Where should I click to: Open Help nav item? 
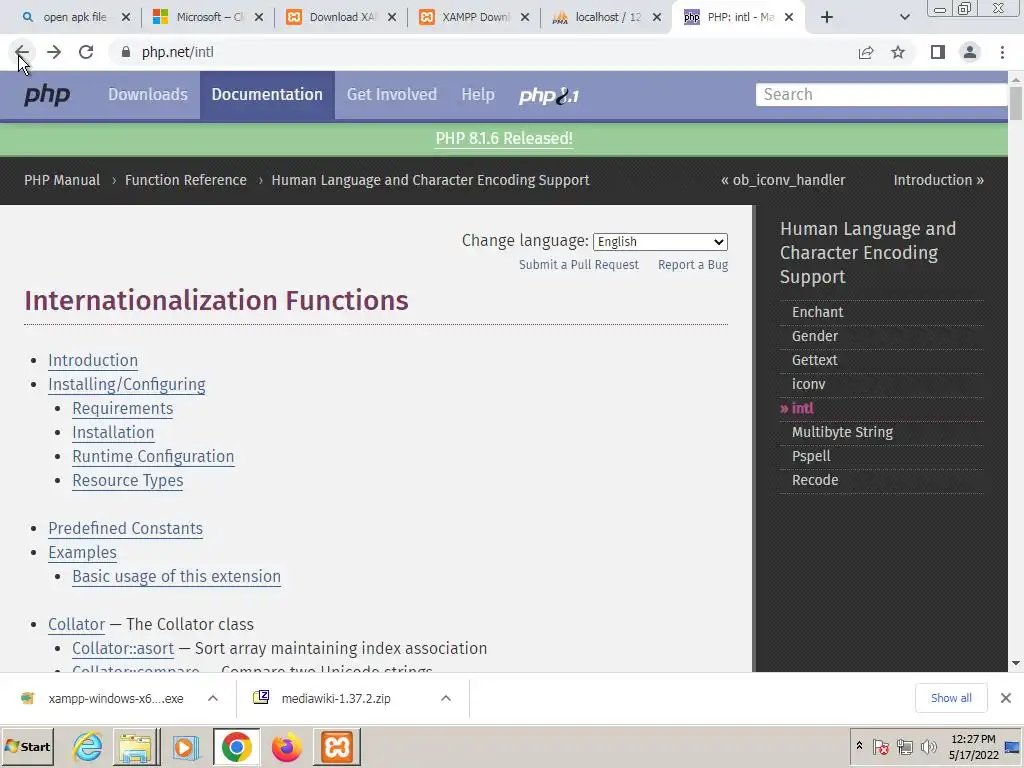point(478,95)
